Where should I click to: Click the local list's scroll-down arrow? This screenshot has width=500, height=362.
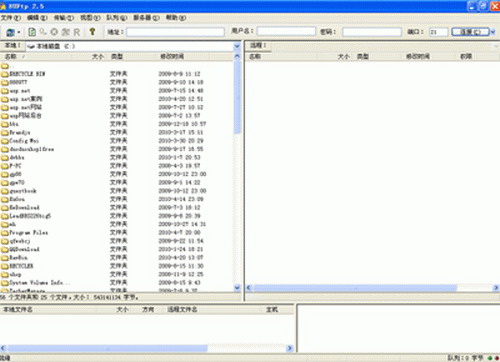[237, 288]
